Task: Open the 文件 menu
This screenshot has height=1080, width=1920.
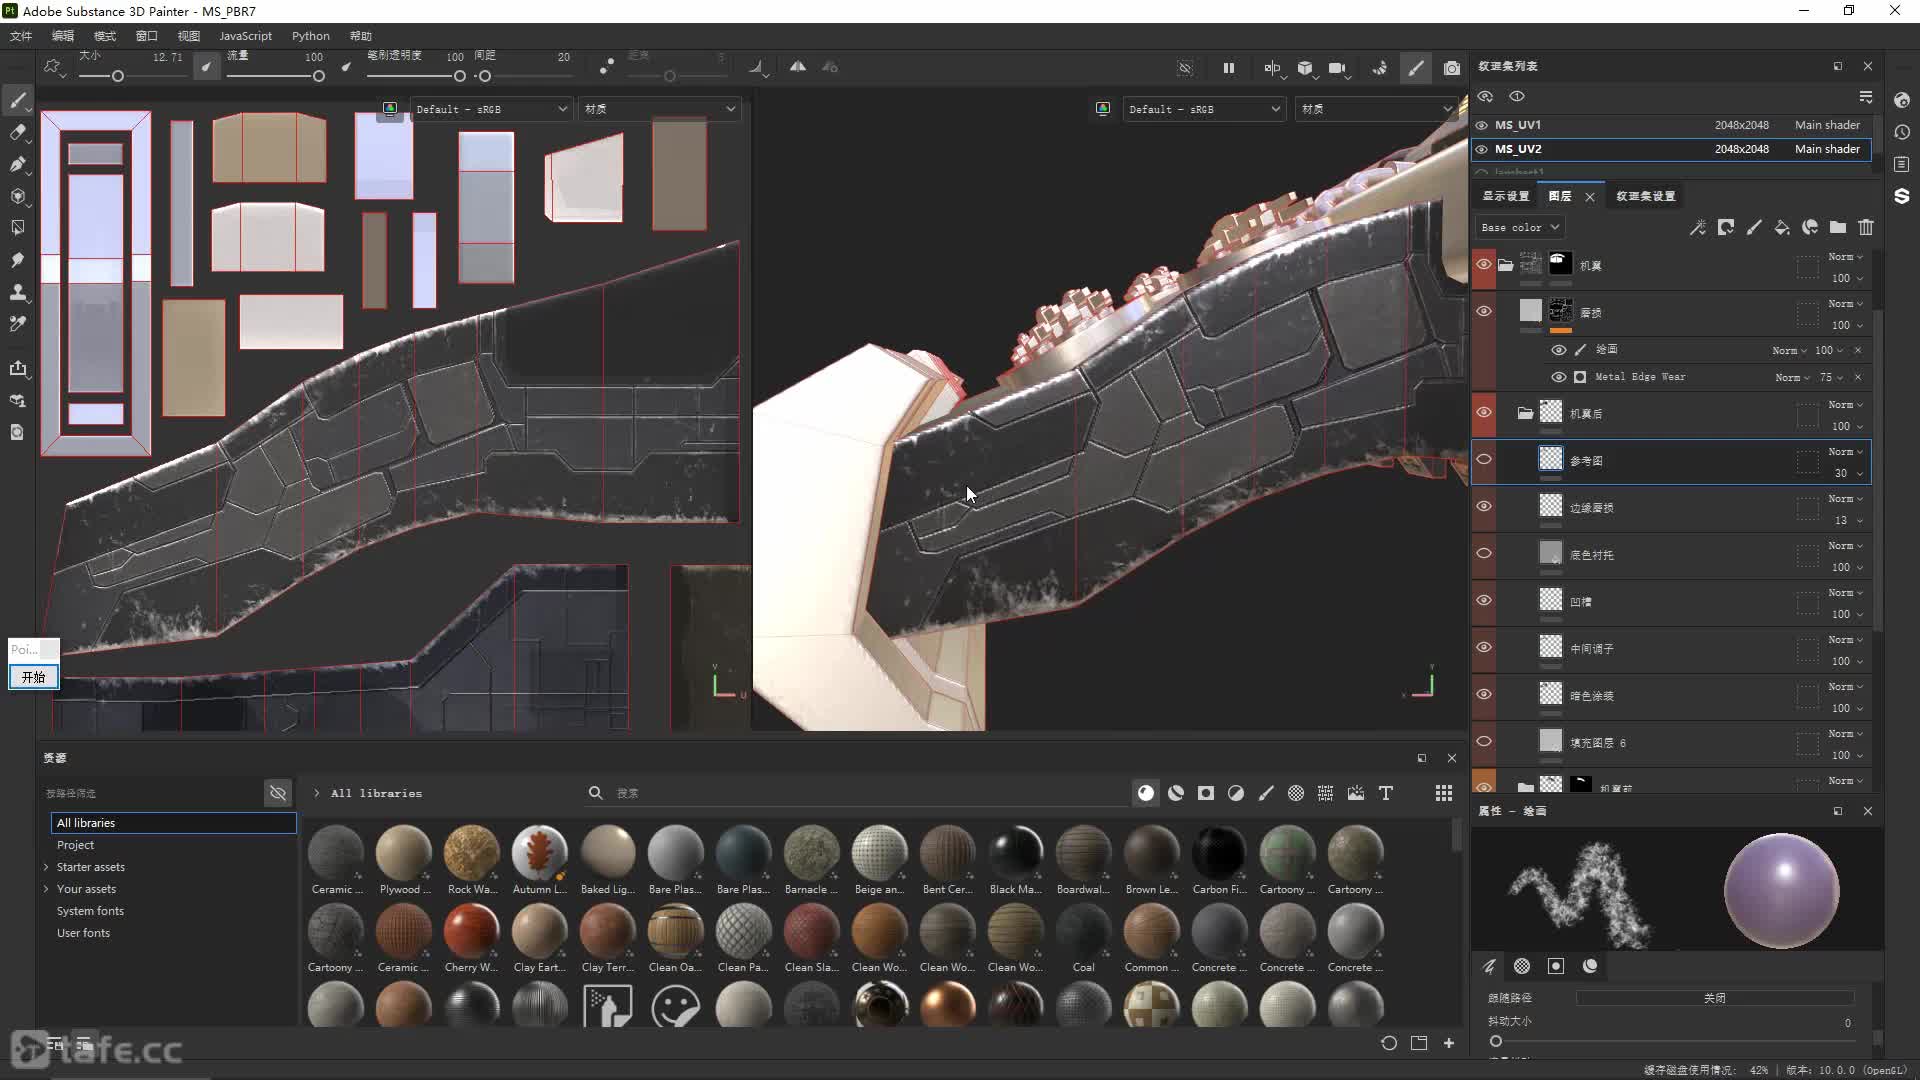Action: (21, 36)
